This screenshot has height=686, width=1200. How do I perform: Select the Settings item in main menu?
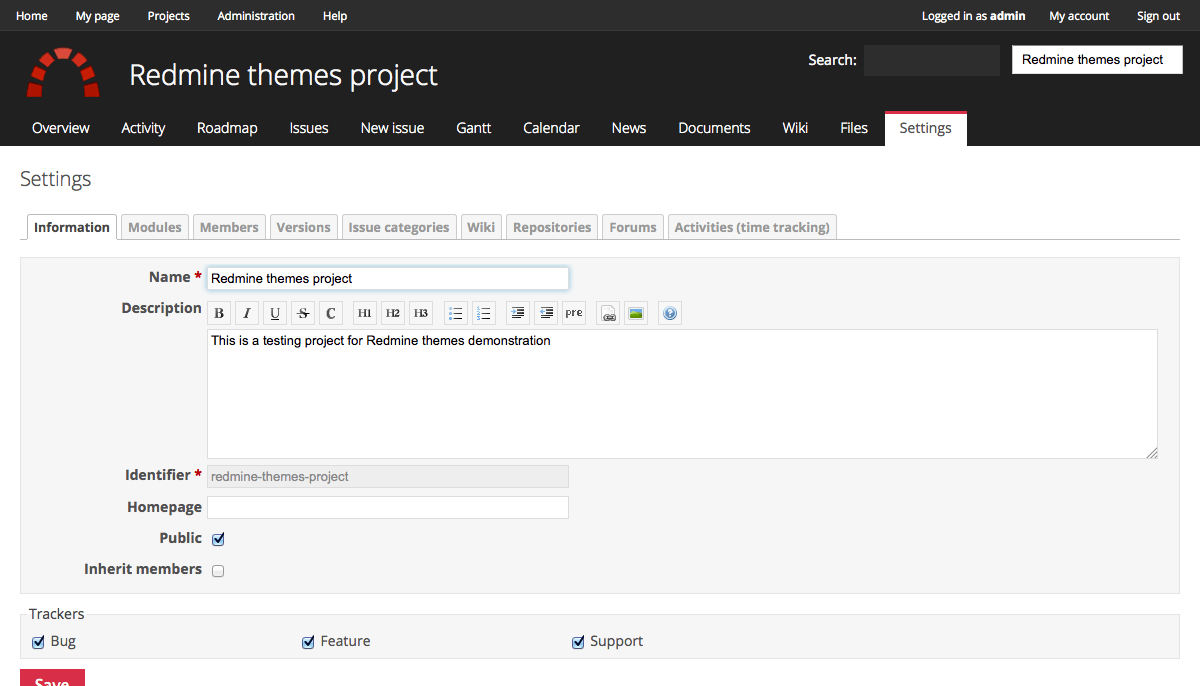(x=925, y=128)
